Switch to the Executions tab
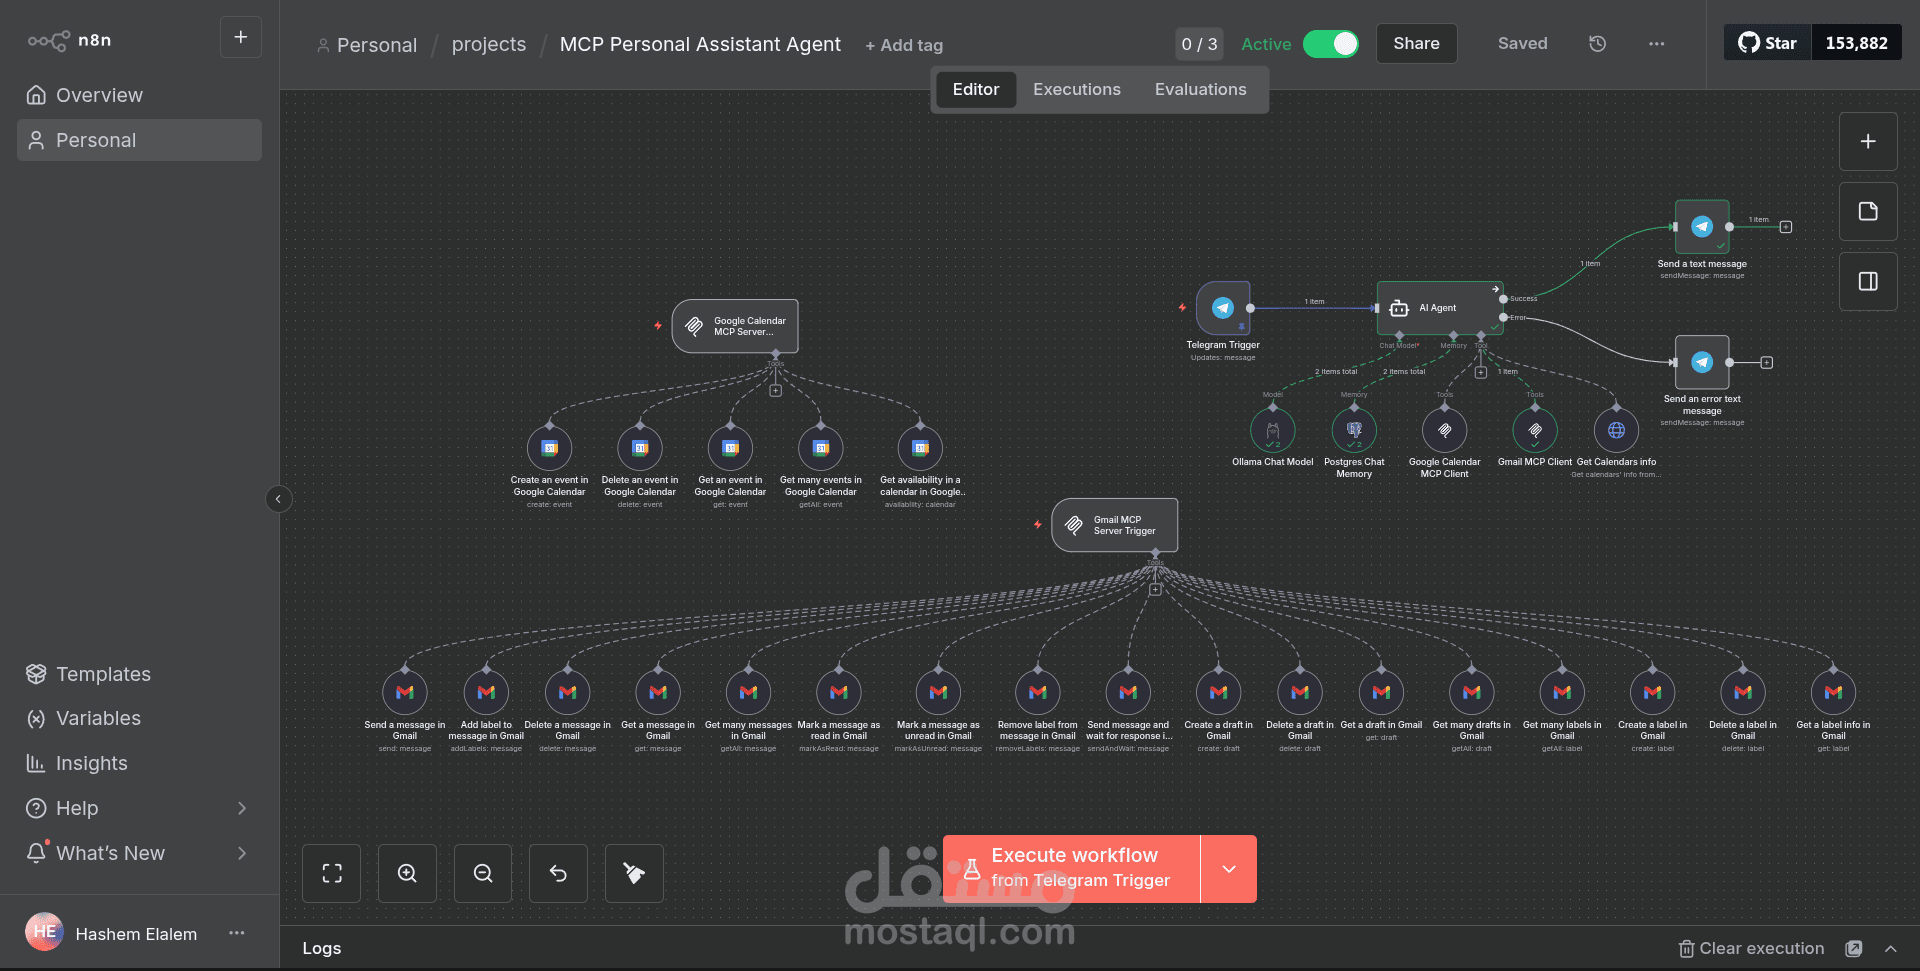The image size is (1920, 971). click(1076, 89)
